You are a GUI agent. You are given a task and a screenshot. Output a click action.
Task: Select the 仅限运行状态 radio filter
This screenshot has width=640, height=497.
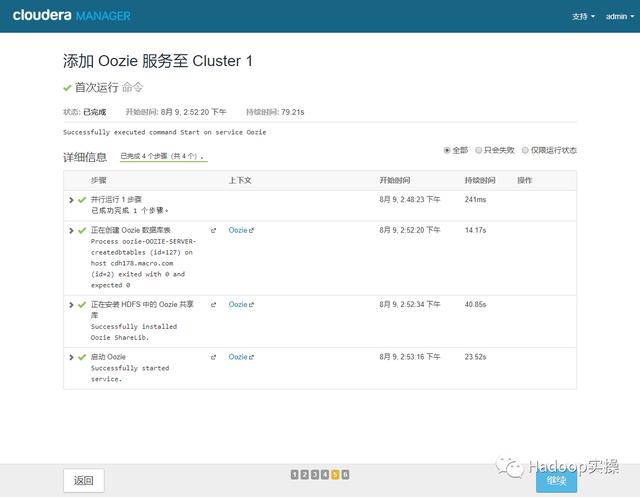[x=525, y=150]
